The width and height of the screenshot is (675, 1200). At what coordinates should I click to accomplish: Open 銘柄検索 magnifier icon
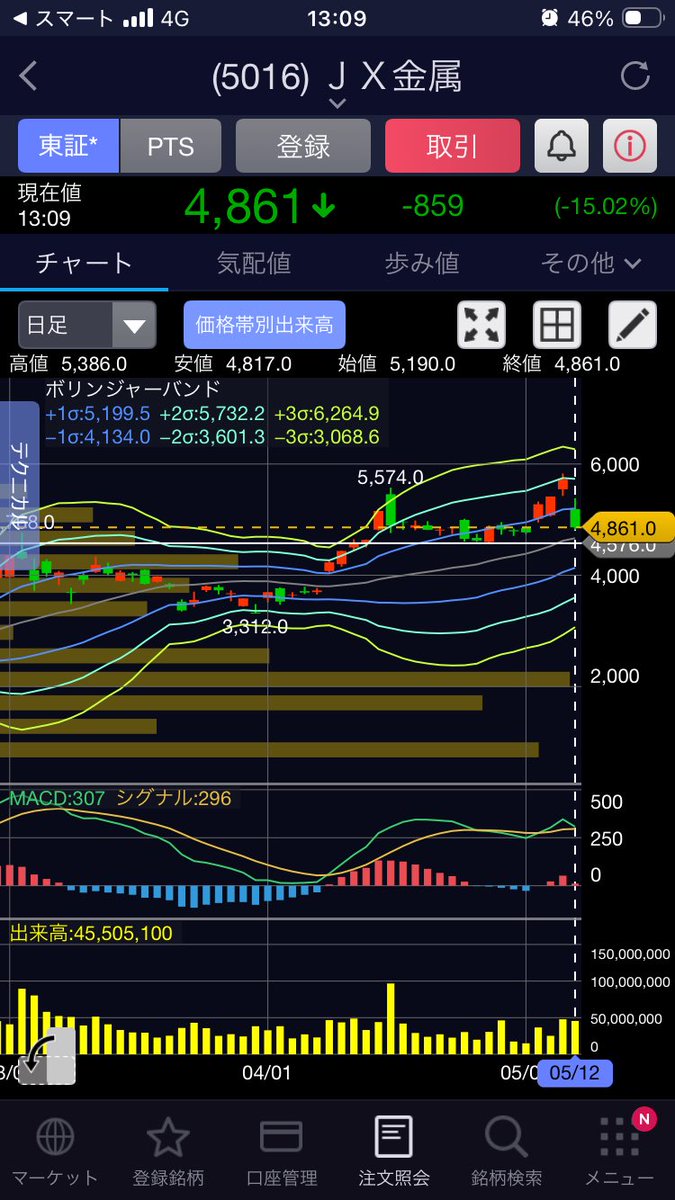(506, 1137)
